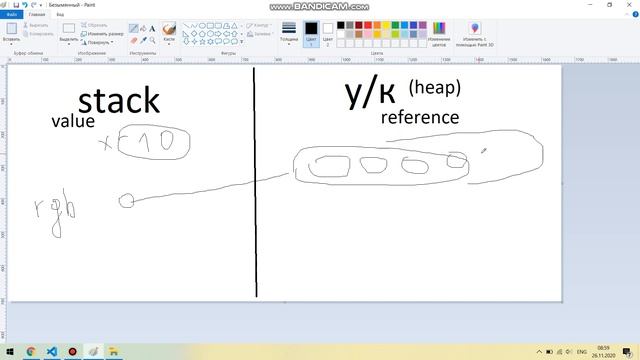Pick the yellow color swatch

[x=386, y=25]
